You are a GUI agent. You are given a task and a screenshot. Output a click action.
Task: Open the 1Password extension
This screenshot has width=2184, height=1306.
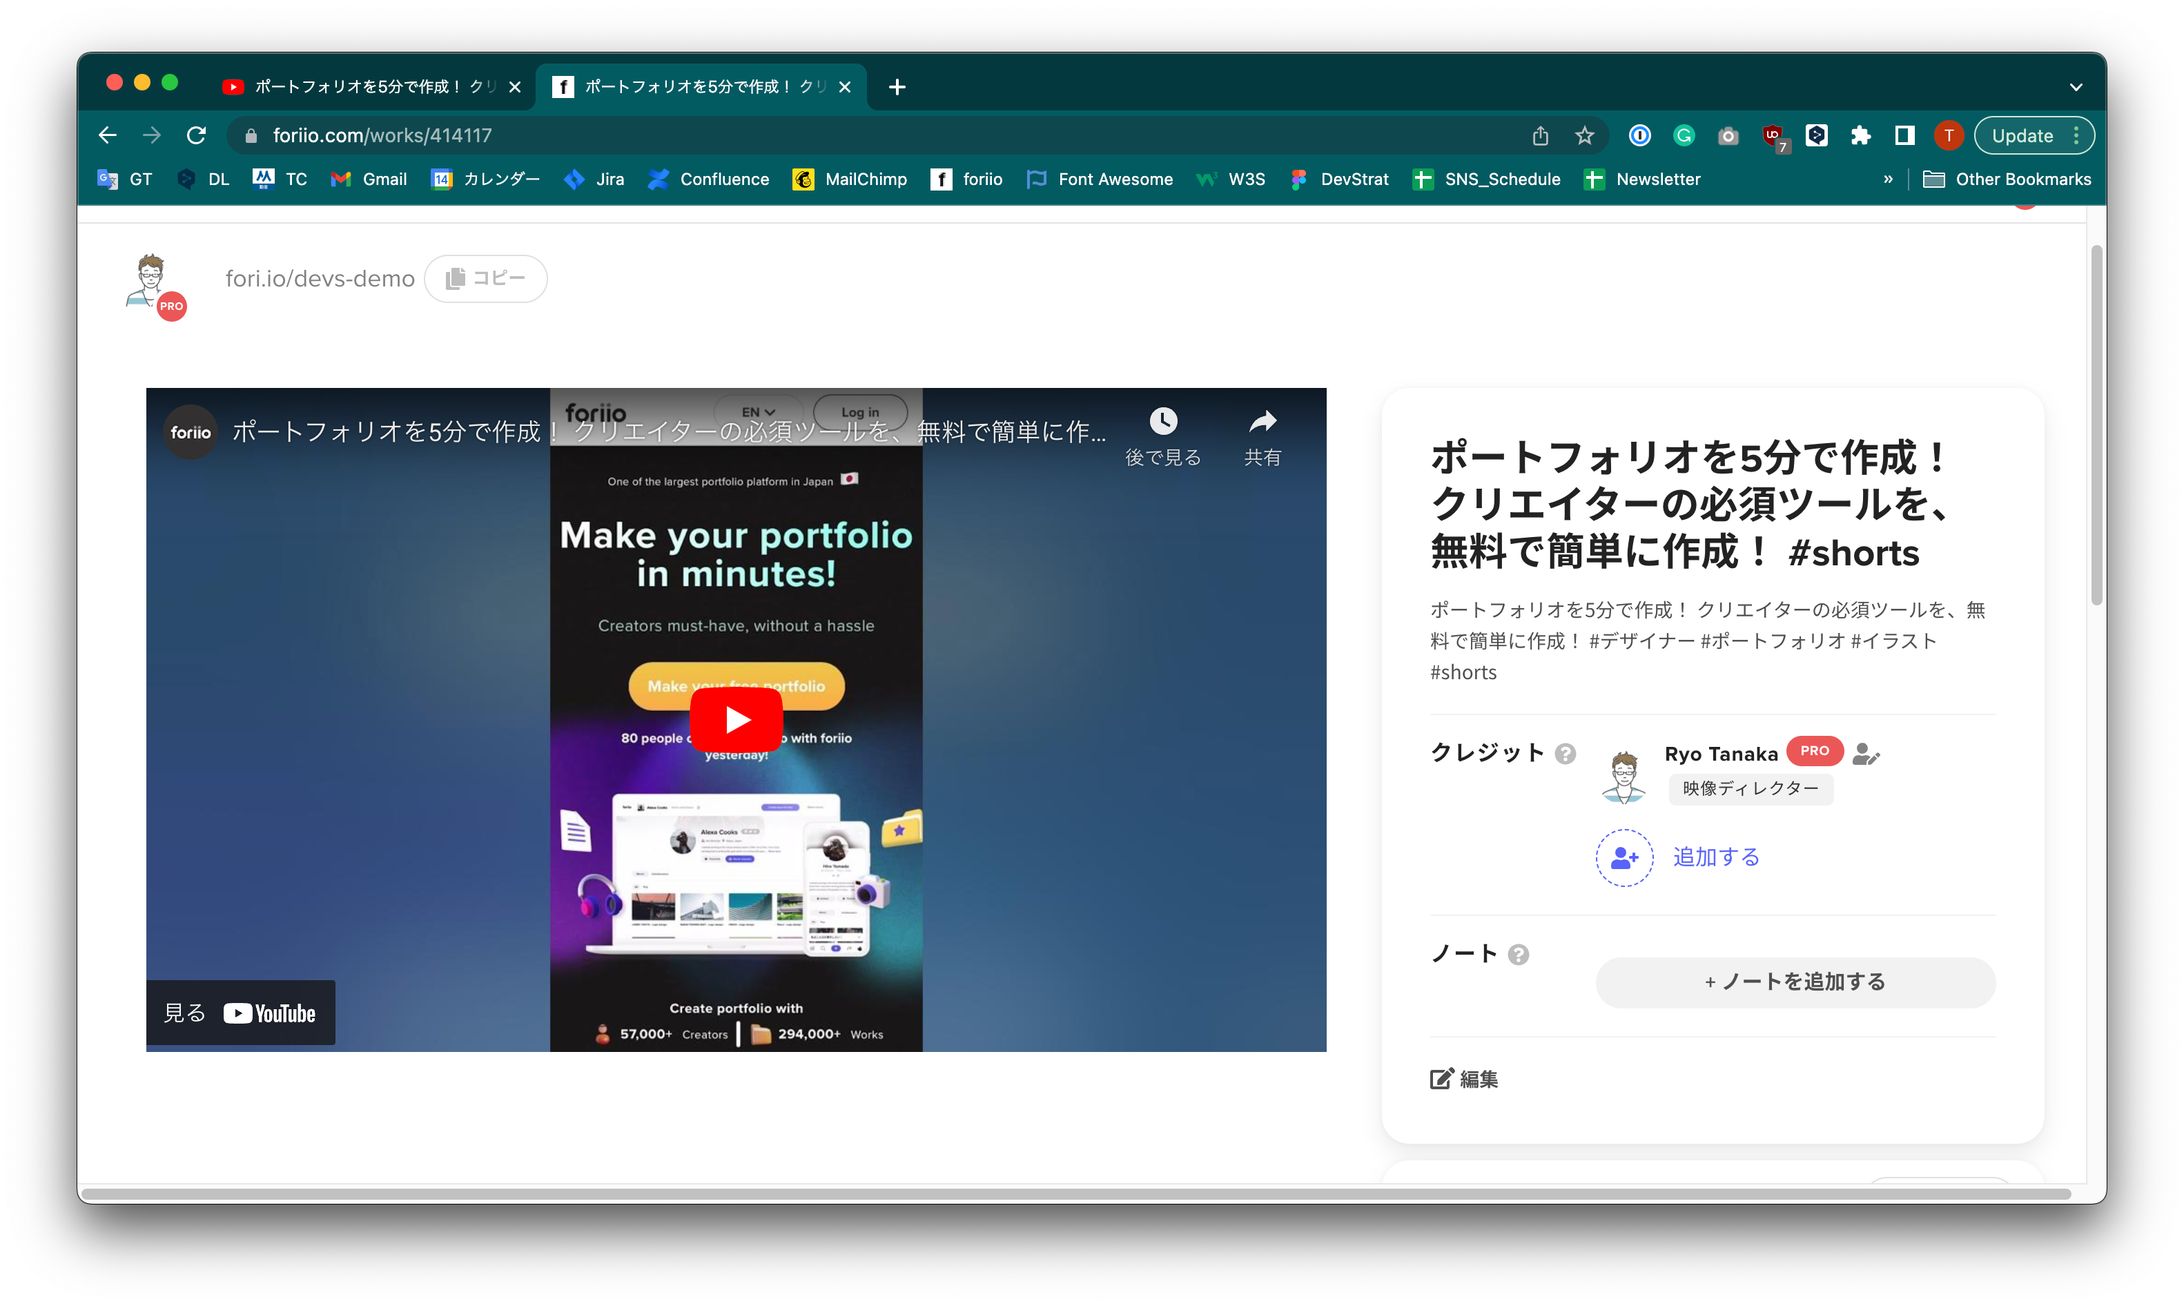click(1640, 135)
